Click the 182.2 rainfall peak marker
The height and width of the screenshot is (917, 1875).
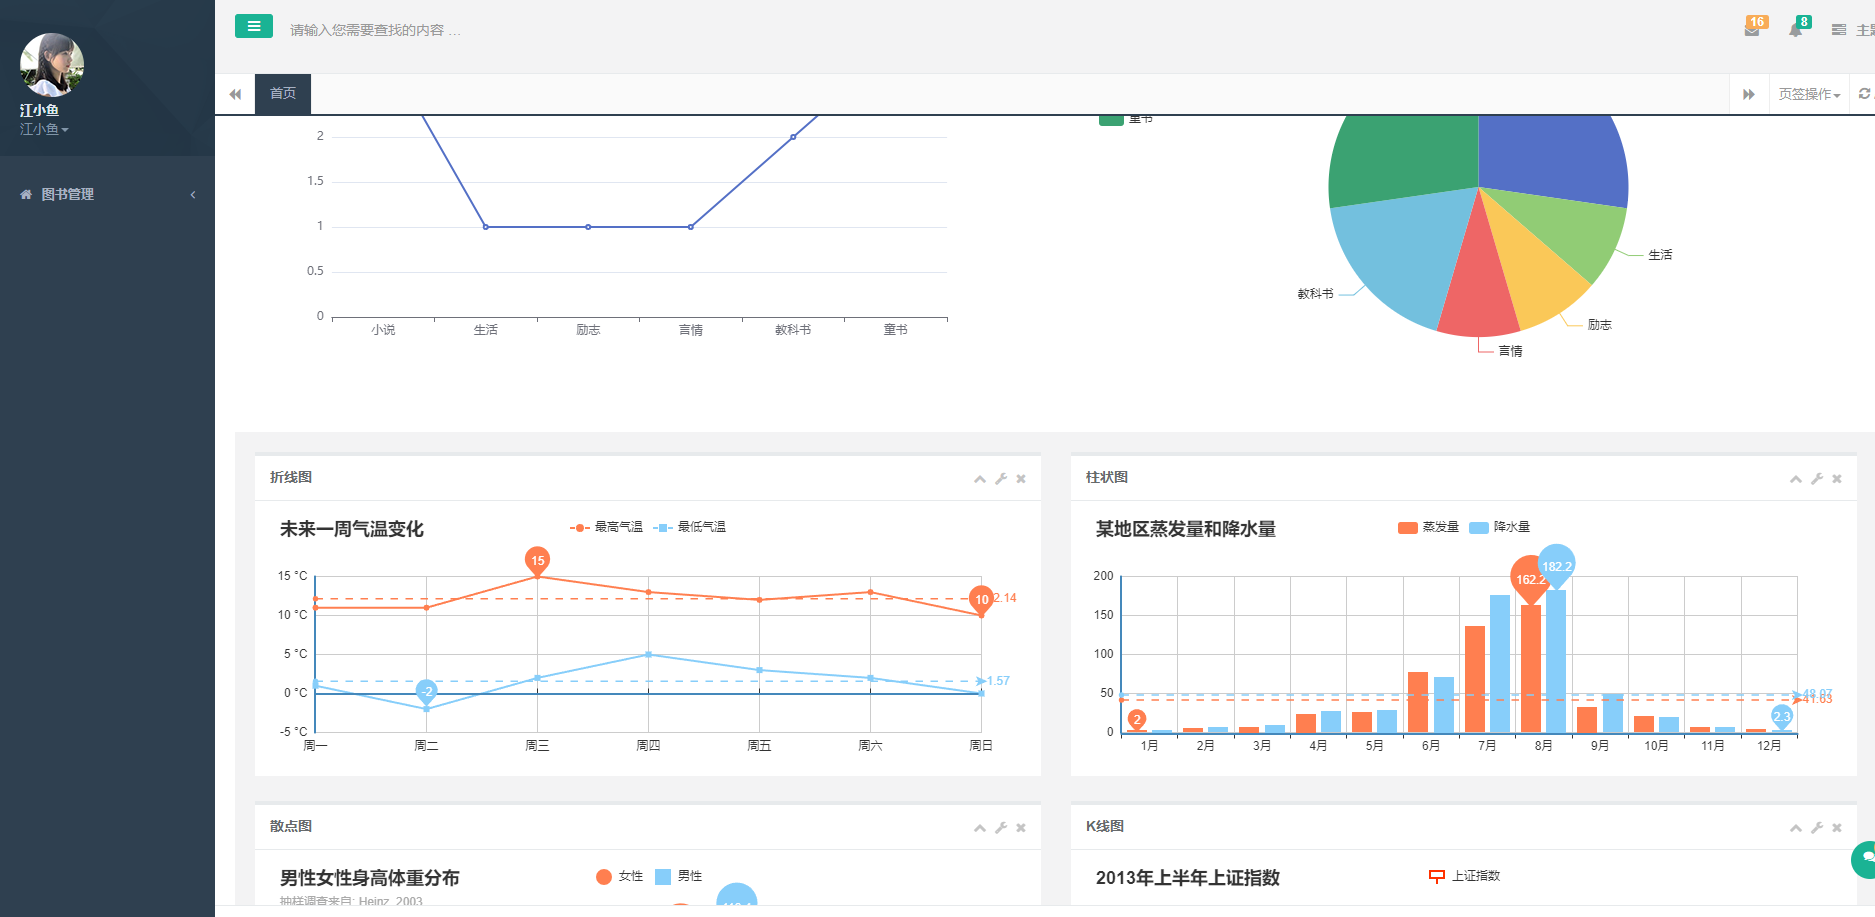click(1556, 566)
